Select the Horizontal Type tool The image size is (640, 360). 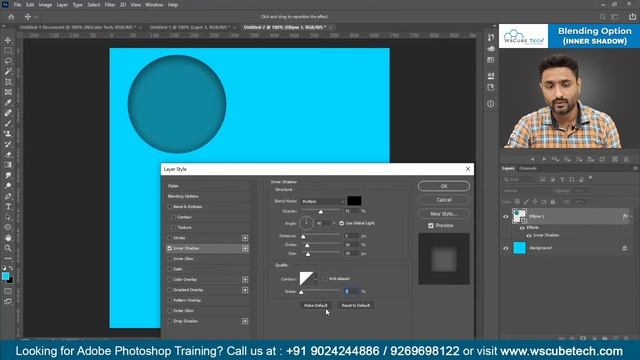(x=8, y=207)
